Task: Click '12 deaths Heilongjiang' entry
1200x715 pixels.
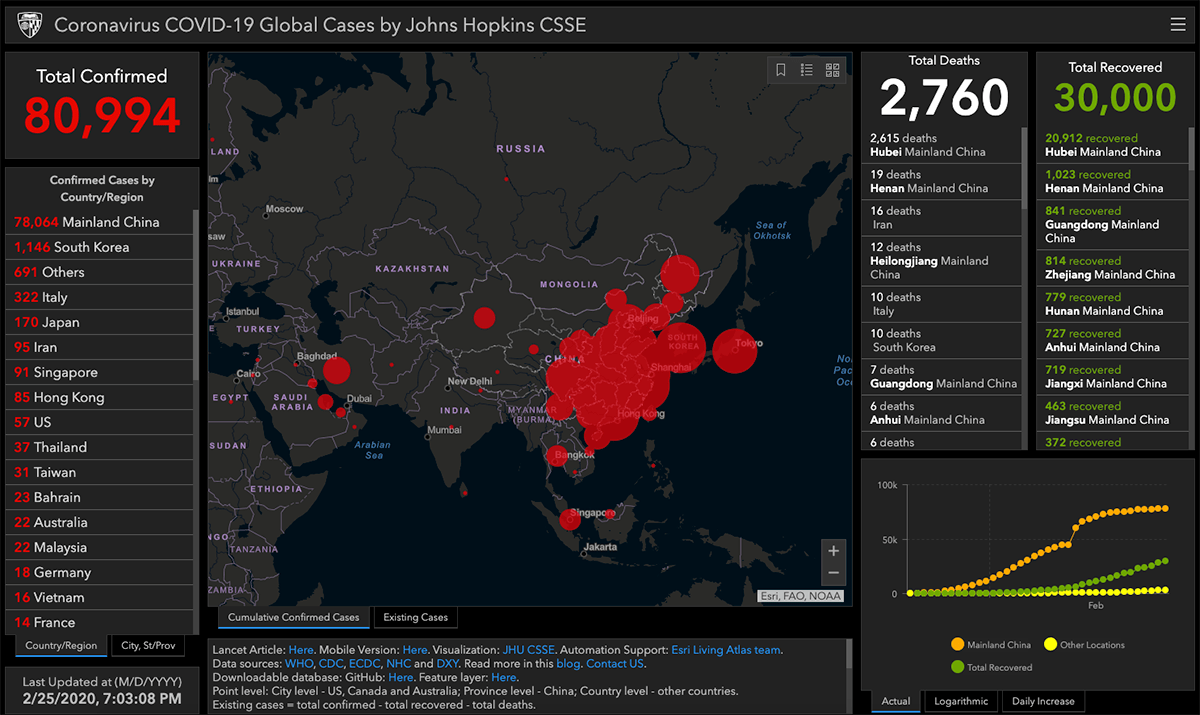Action: pos(942,260)
